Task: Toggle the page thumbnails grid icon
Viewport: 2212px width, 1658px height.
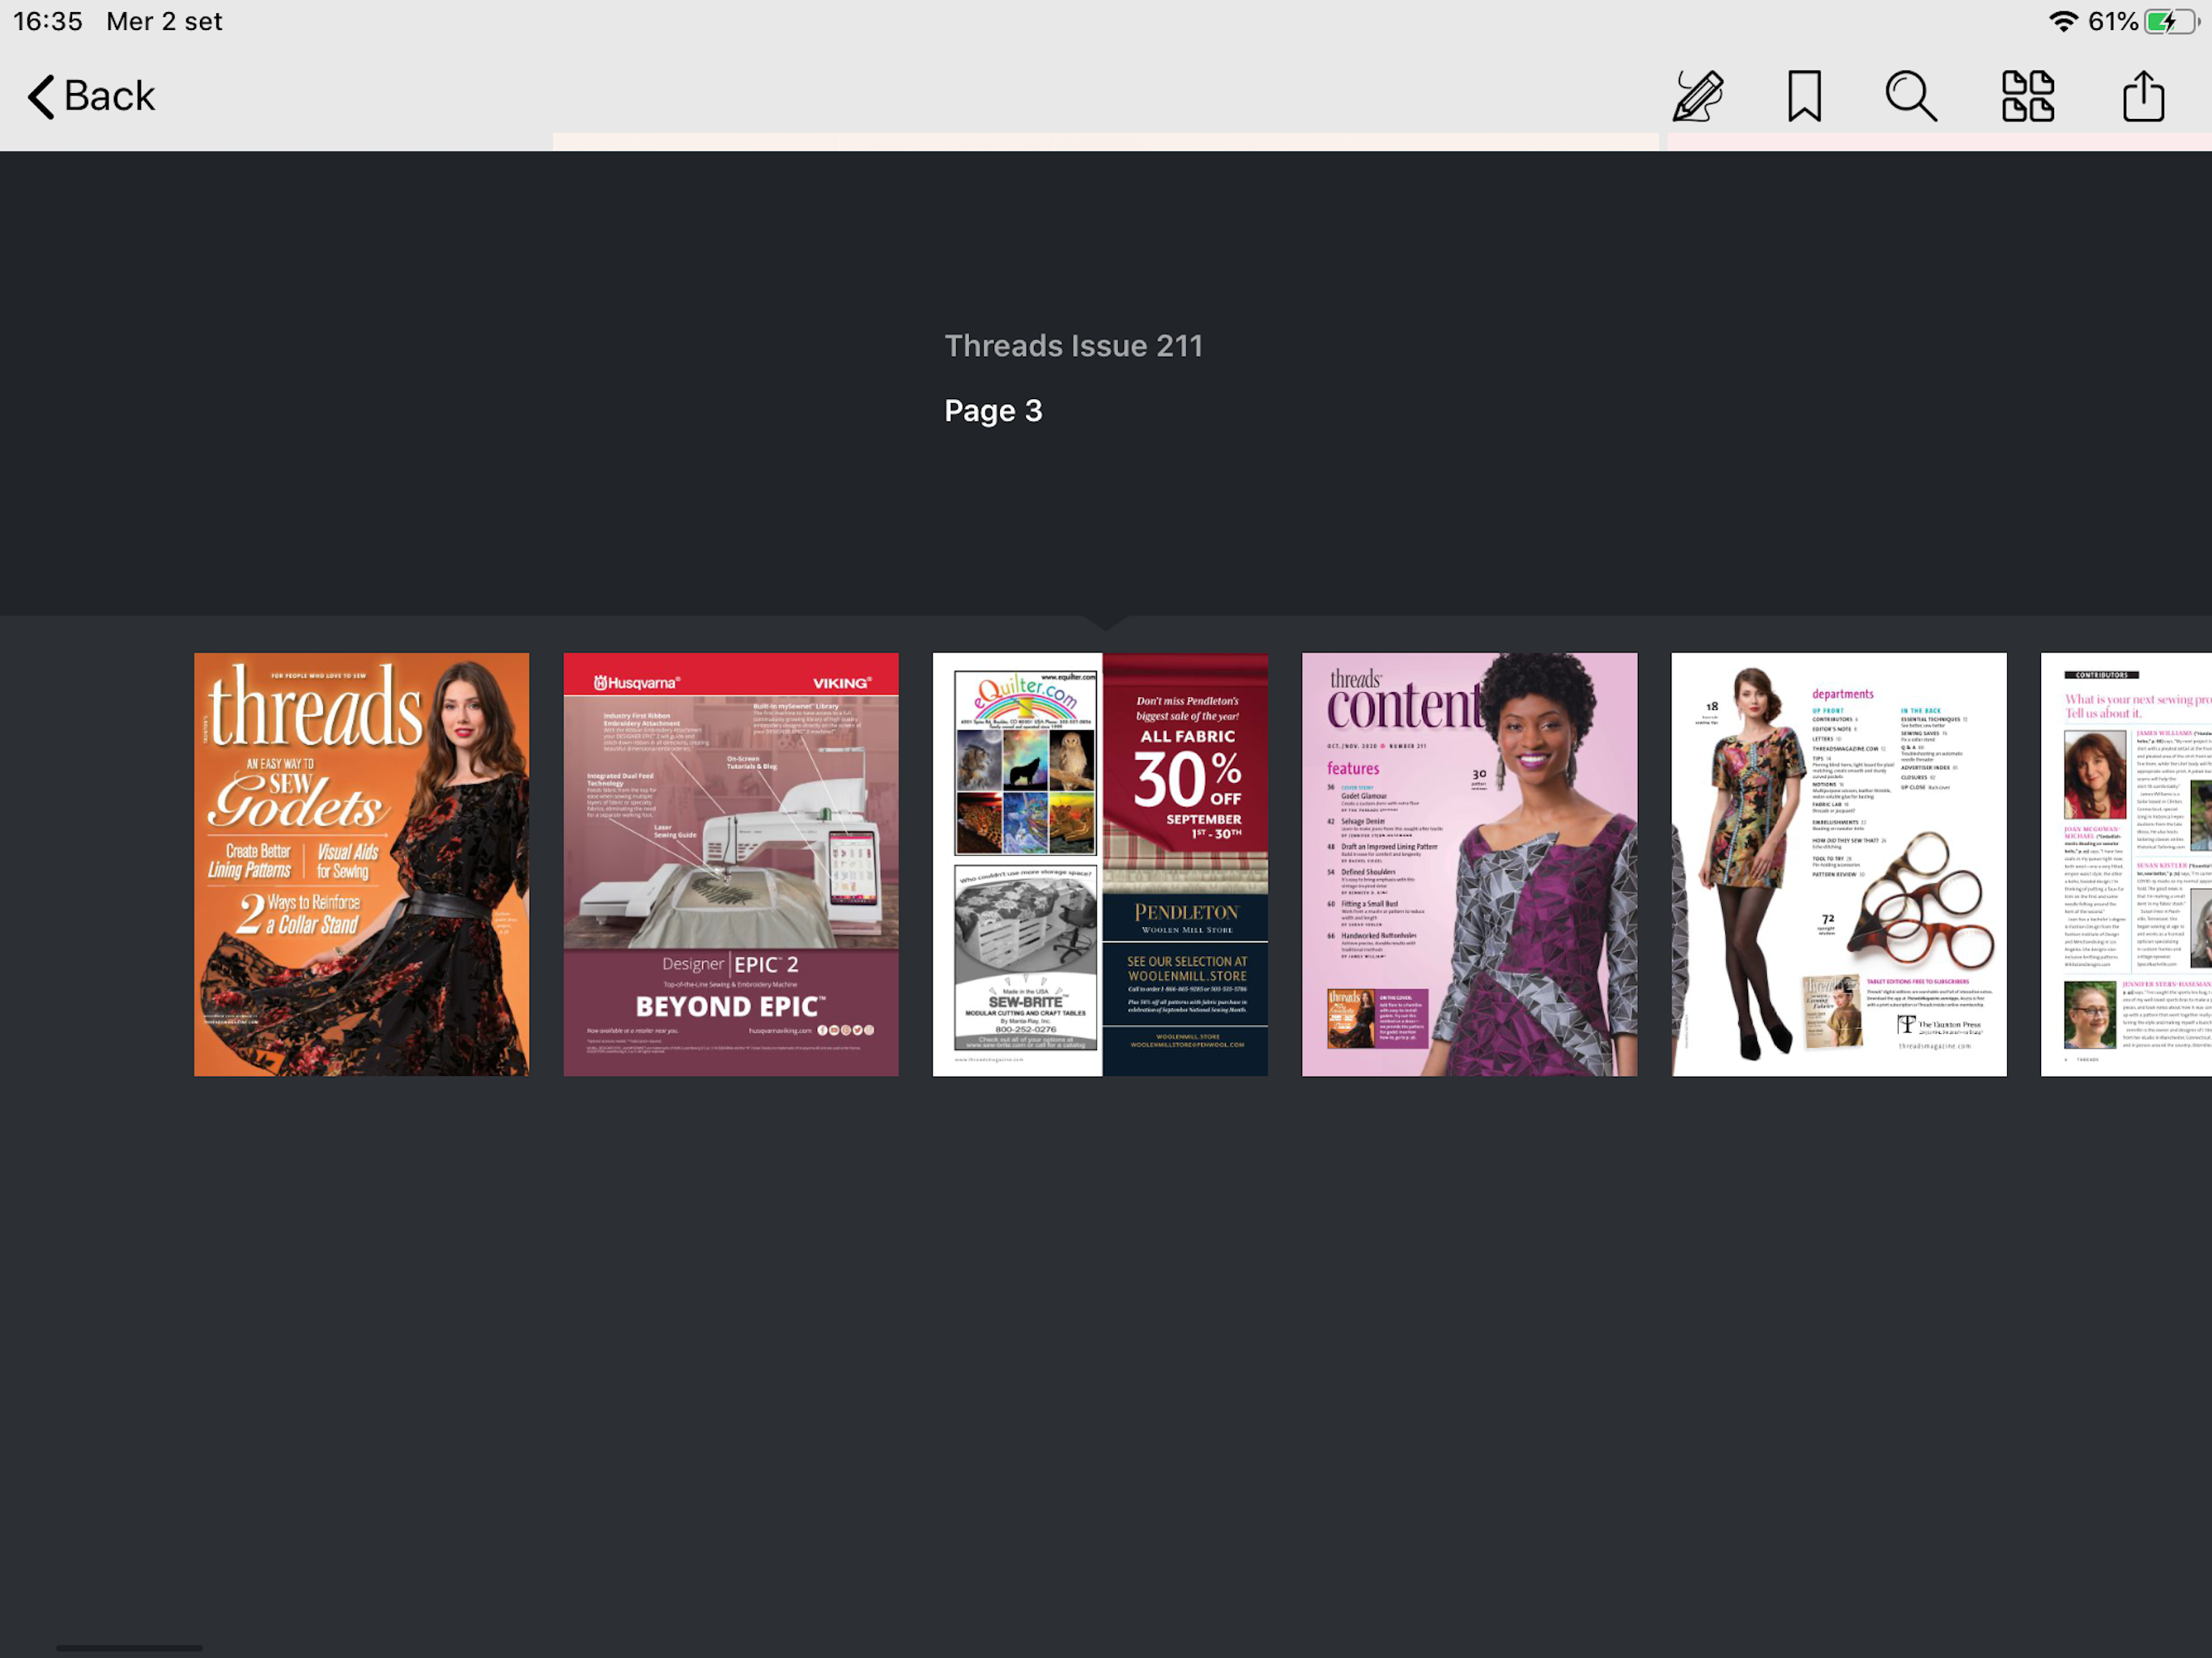Action: pos(2027,96)
